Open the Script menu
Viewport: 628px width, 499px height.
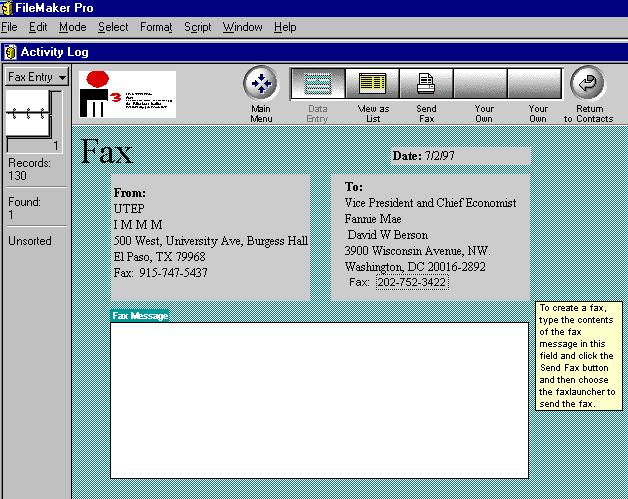(x=197, y=27)
